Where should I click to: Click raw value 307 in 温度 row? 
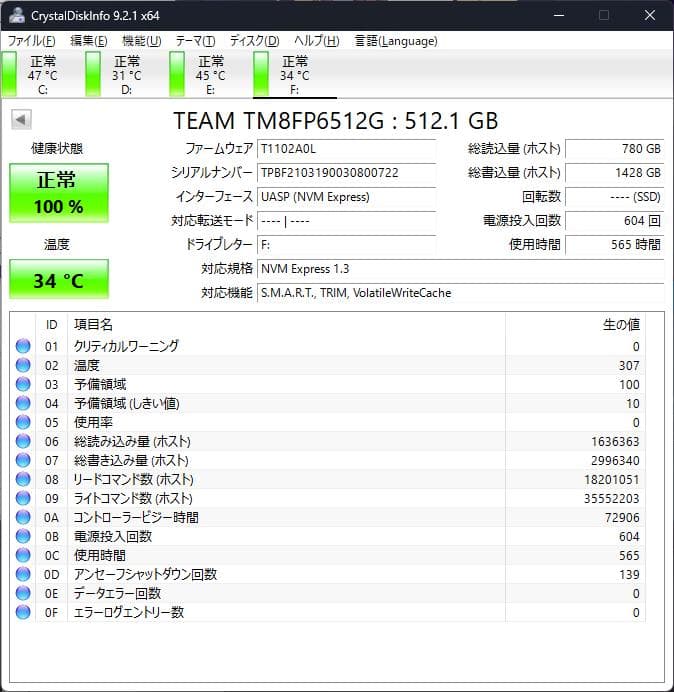pos(629,365)
